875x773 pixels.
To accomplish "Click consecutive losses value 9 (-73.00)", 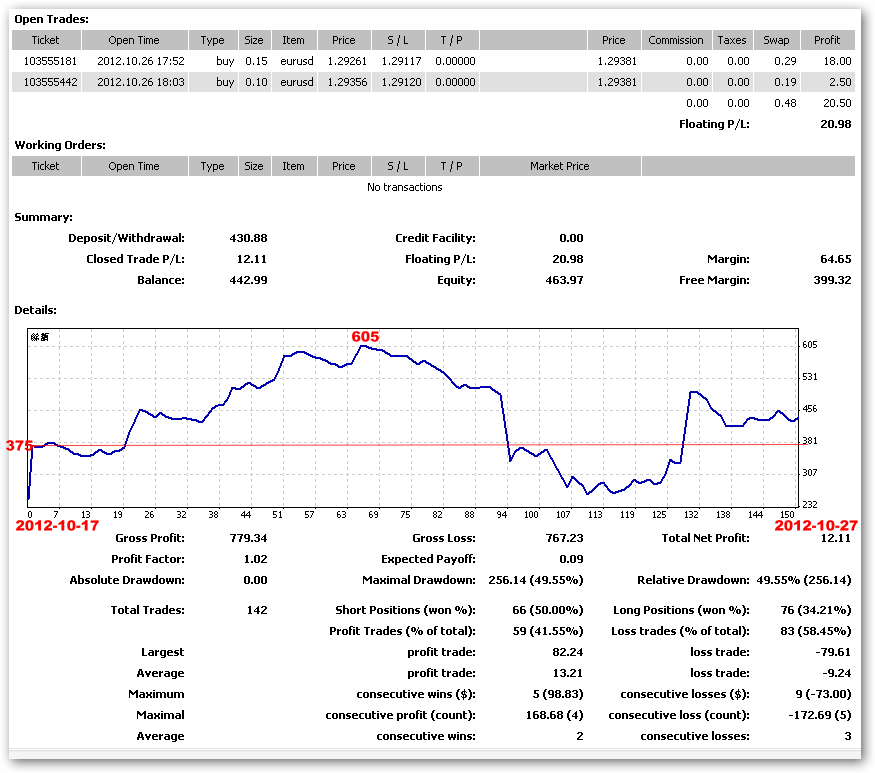I will tap(824, 694).
